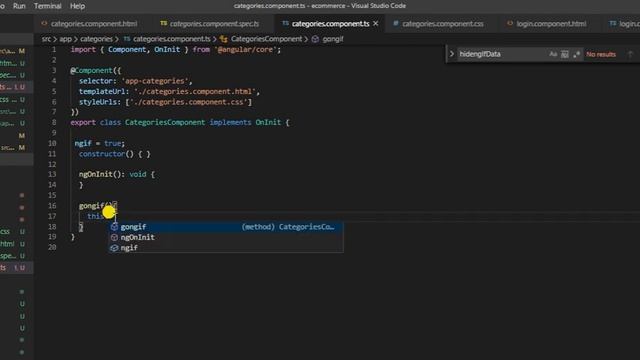Click the method icon beside gongif suggestion

(x=114, y=227)
